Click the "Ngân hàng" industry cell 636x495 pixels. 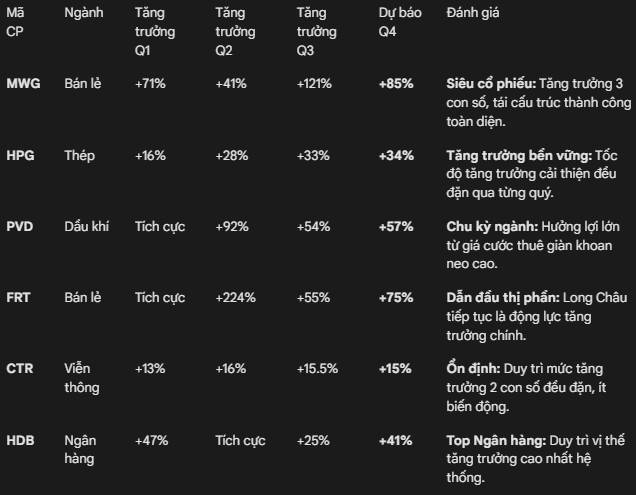click(x=82, y=449)
